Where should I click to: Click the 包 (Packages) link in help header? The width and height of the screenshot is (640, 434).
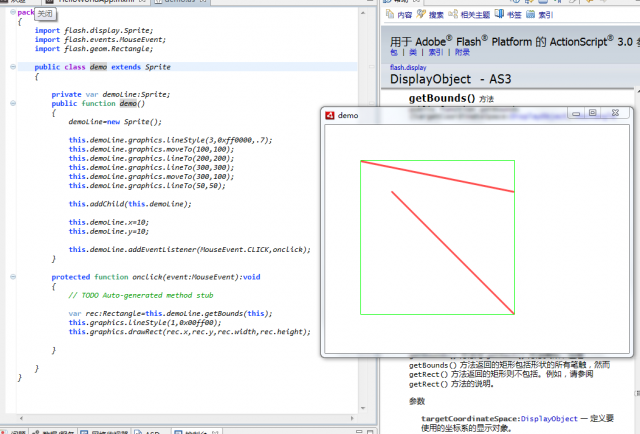[392, 52]
